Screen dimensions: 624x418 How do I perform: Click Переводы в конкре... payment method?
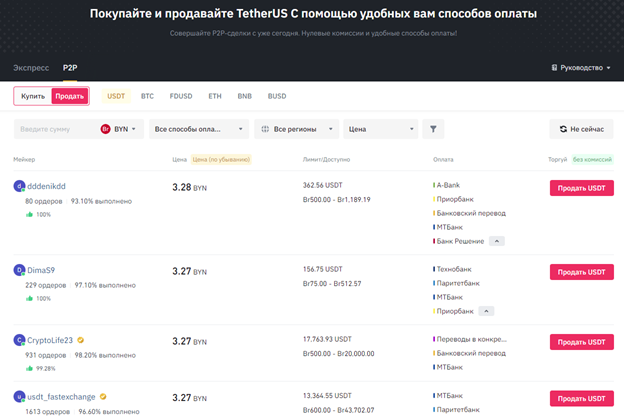coord(470,339)
